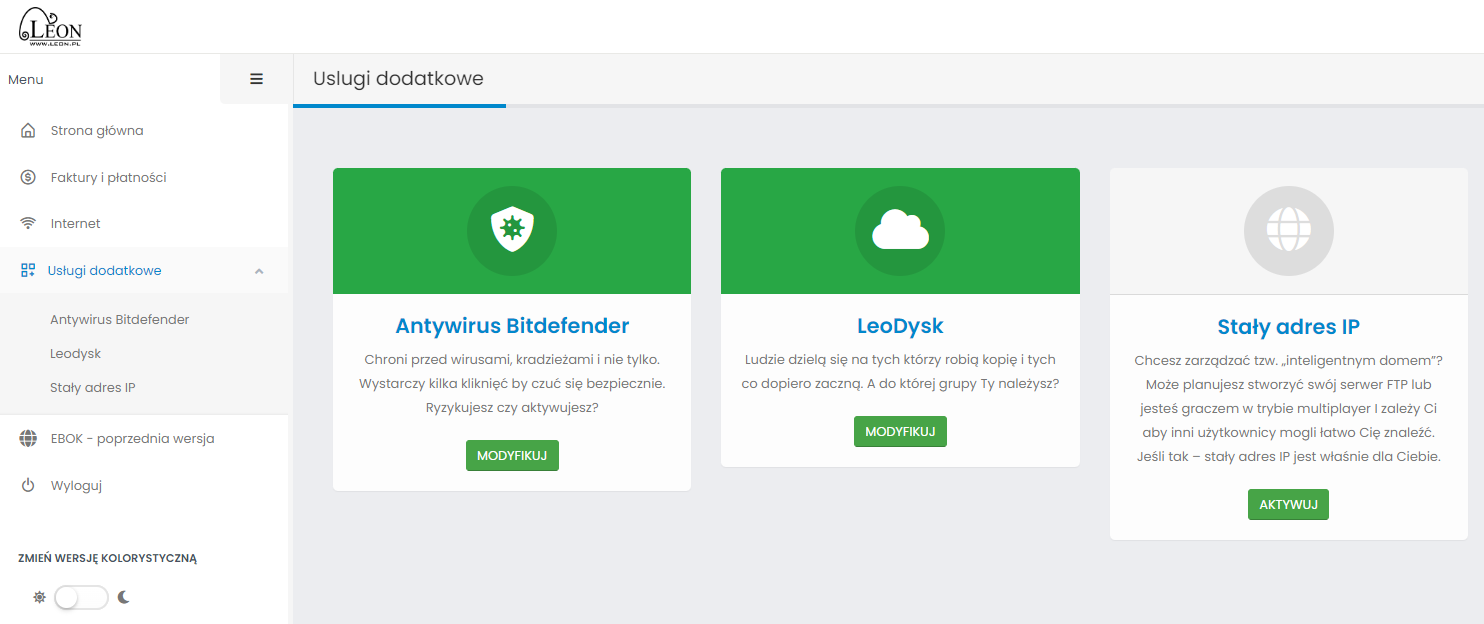
Task: Open Leodysk submenu item
Action: tap(76, 354)
